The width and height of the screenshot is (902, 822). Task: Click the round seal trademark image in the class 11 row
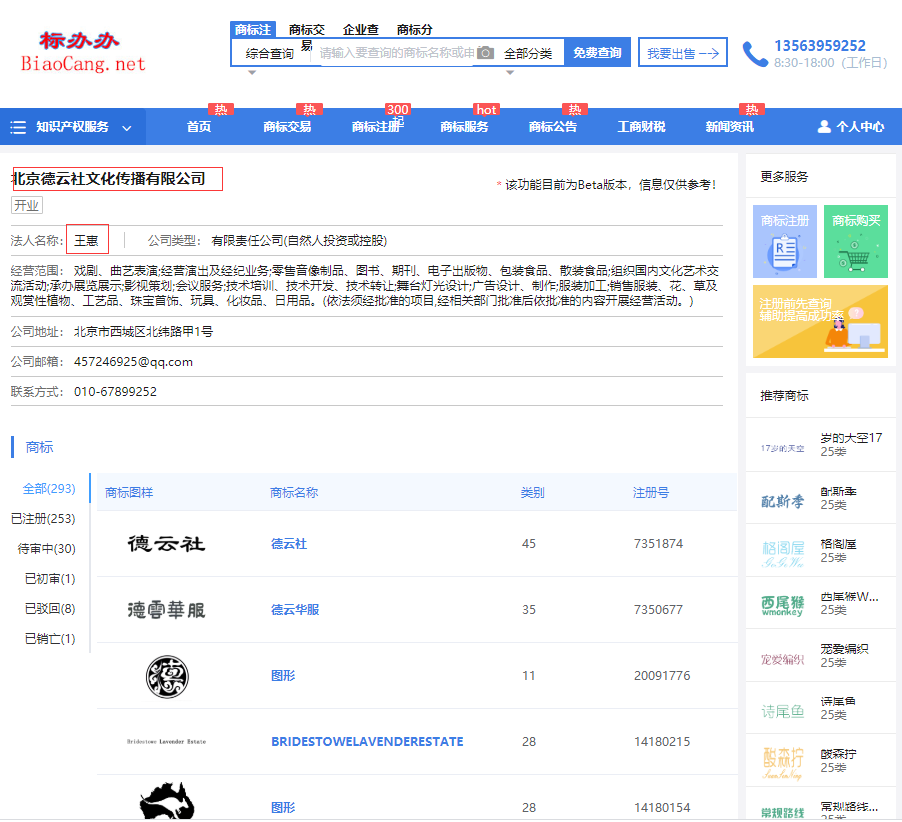click(x=167, y=676)
